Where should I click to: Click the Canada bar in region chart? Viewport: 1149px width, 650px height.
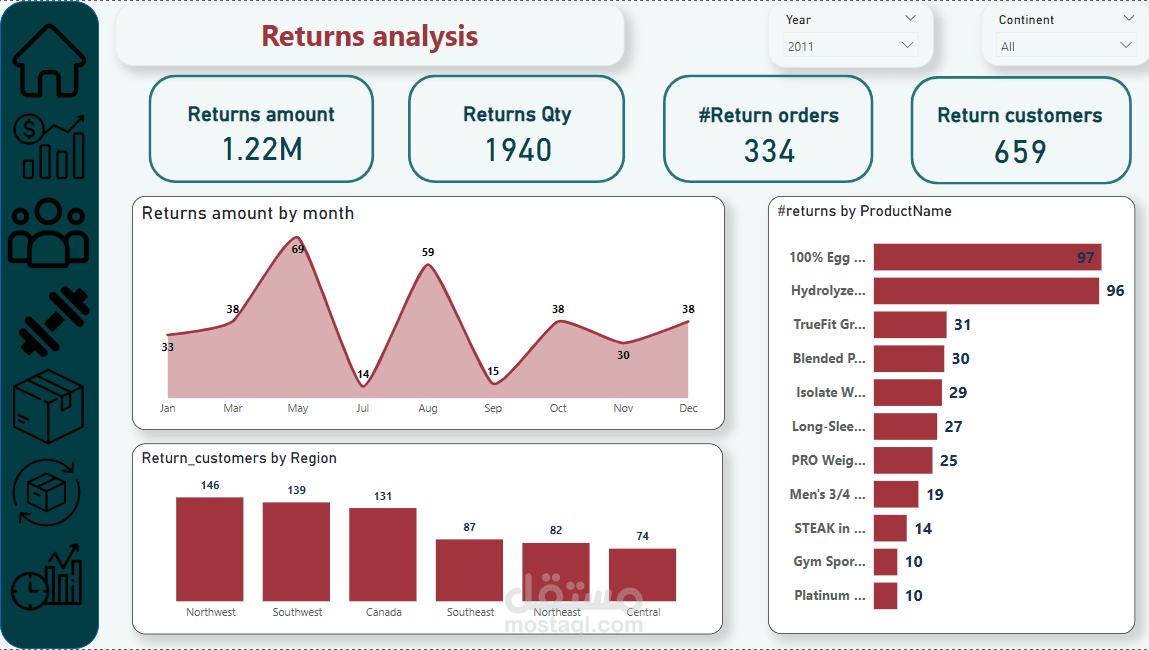coord(383,555)
